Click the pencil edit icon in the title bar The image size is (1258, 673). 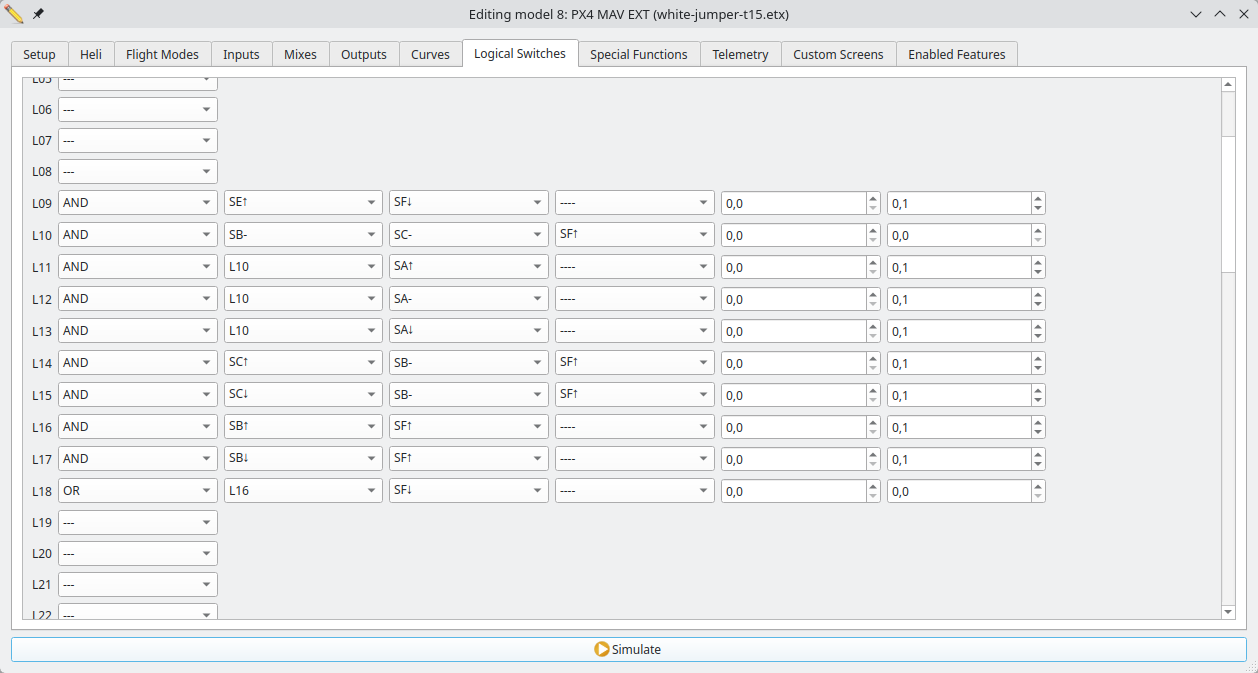pos(14,13)
